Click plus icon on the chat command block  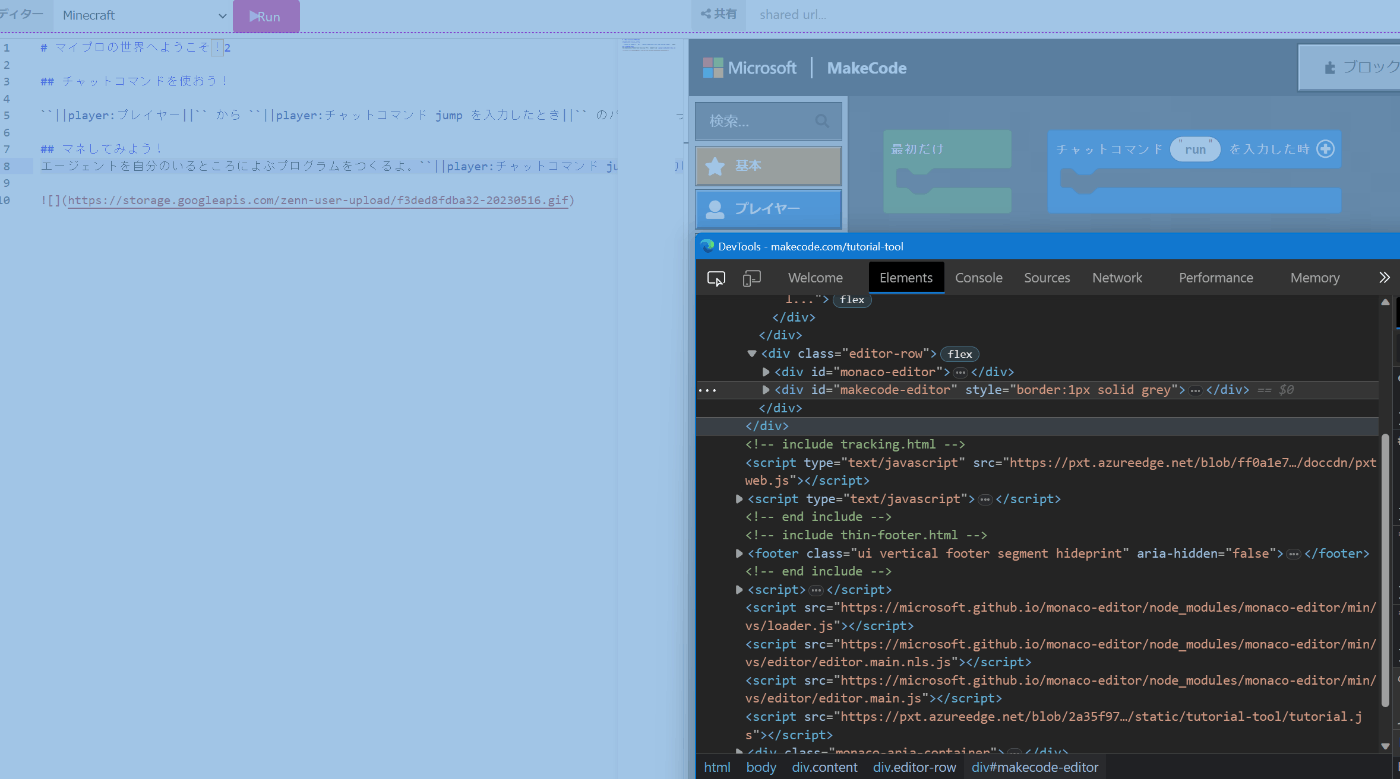tap(1326, 149)
